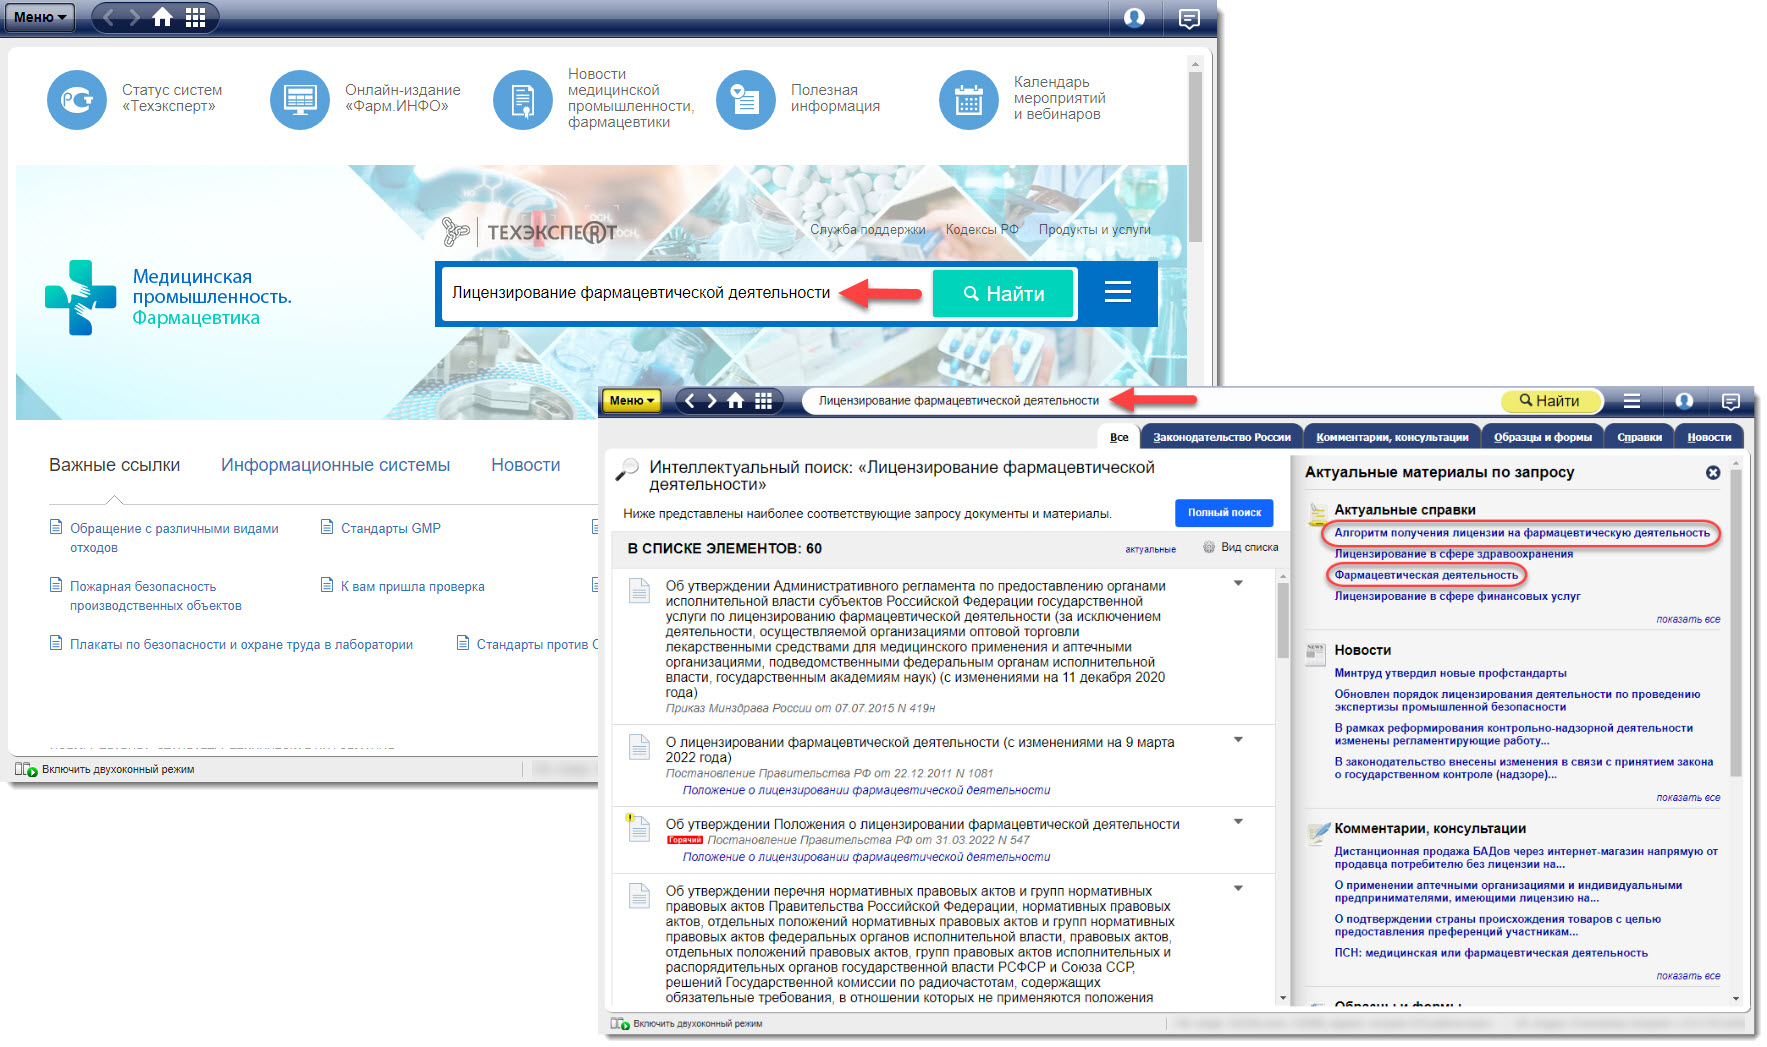Click the results list vertical scrollbar

pos(1283,620)
